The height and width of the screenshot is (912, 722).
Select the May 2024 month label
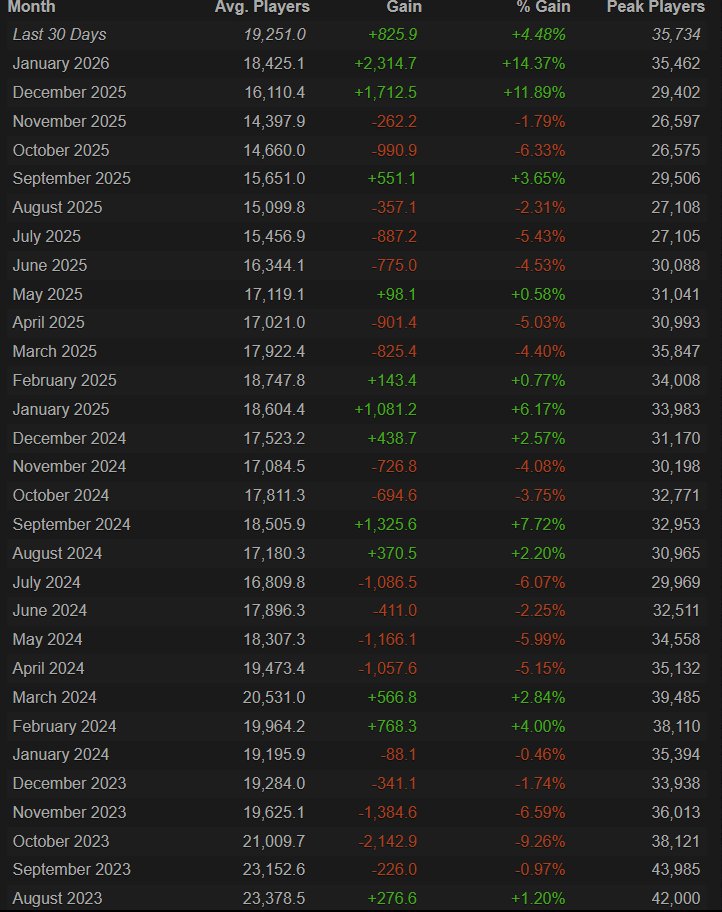(48, 640)
